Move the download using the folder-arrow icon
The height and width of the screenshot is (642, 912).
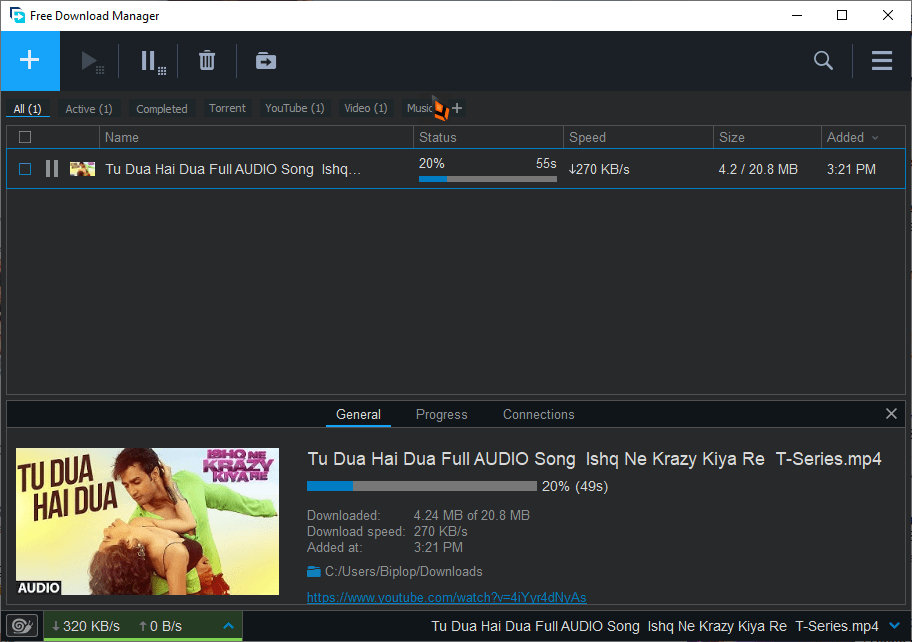tap(266, 60)
